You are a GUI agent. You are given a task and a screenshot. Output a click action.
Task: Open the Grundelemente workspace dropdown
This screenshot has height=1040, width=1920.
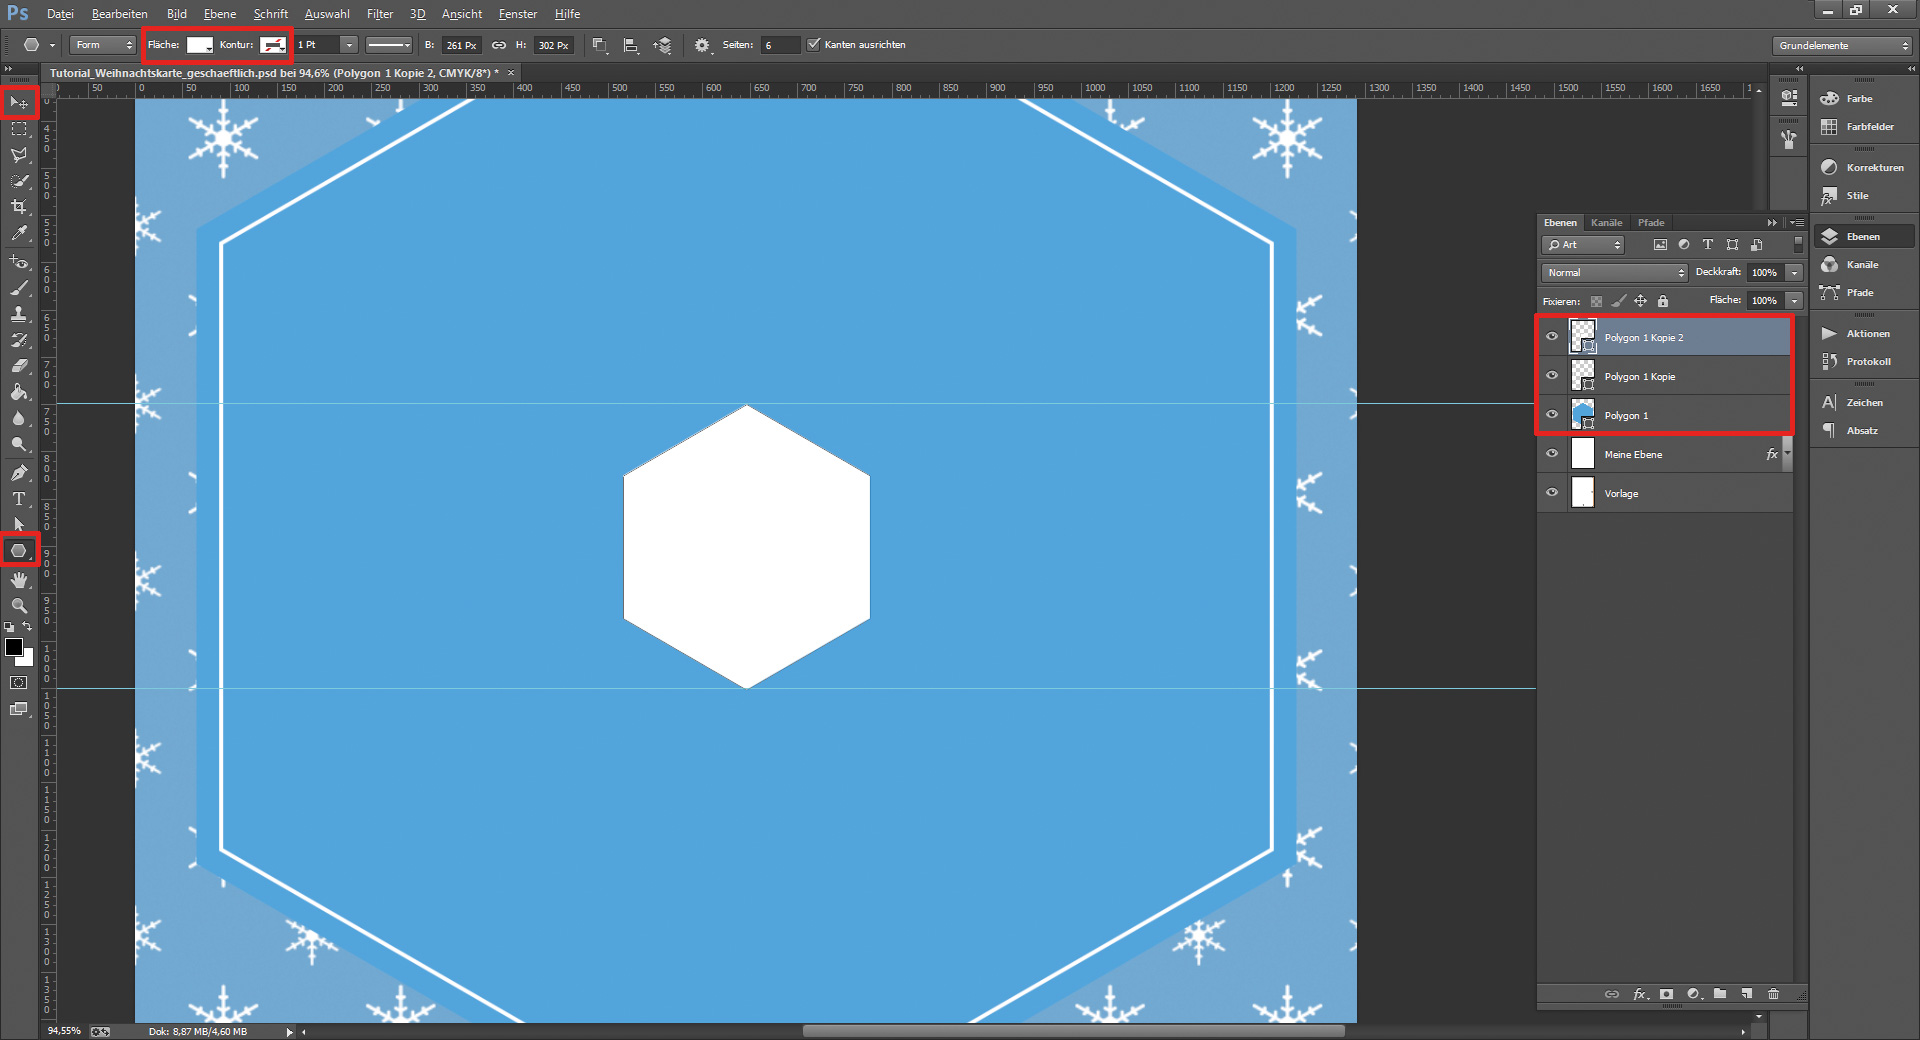coord(1843,46)
